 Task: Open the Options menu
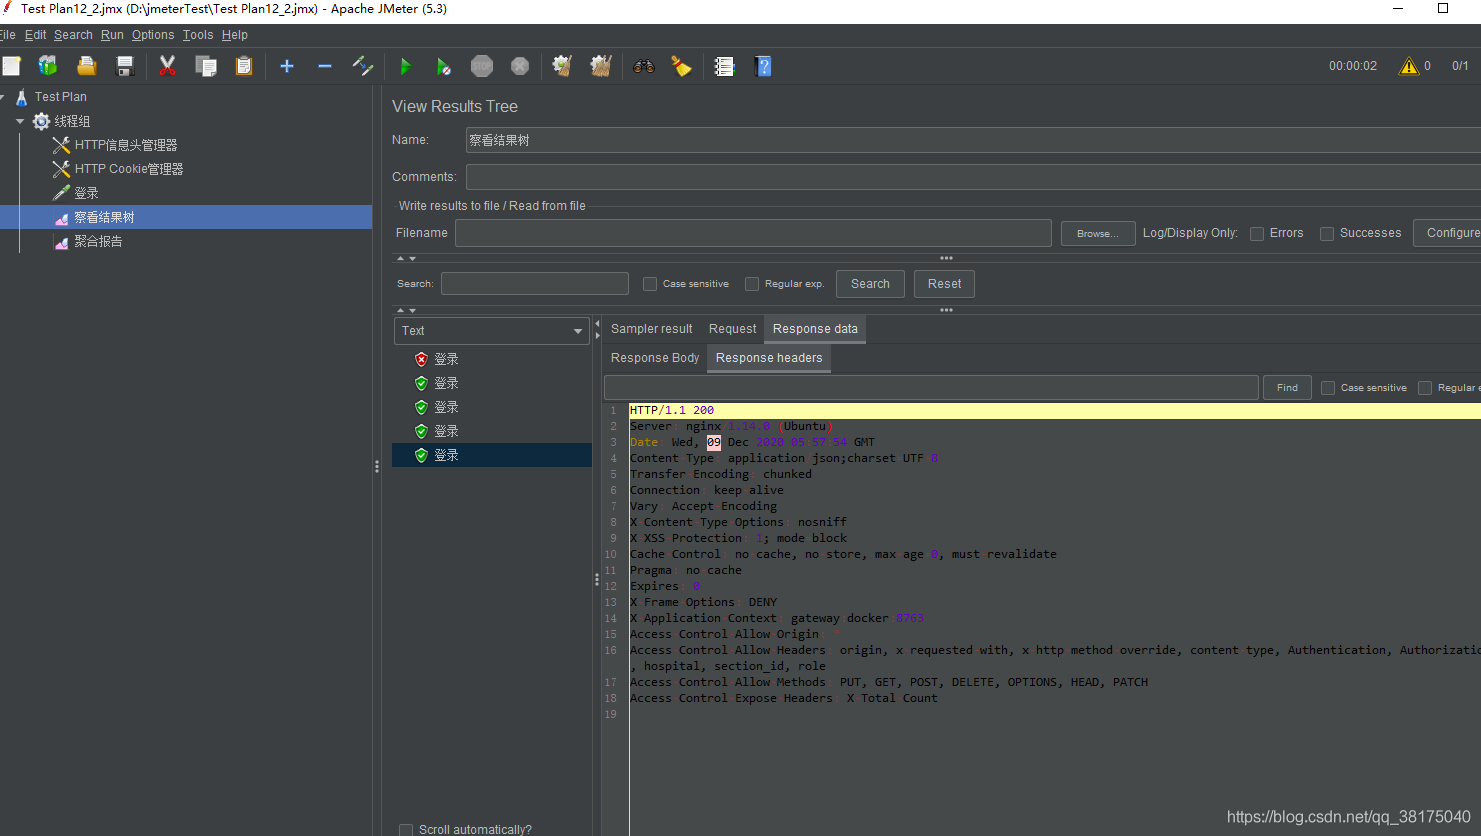click(153, 35)
